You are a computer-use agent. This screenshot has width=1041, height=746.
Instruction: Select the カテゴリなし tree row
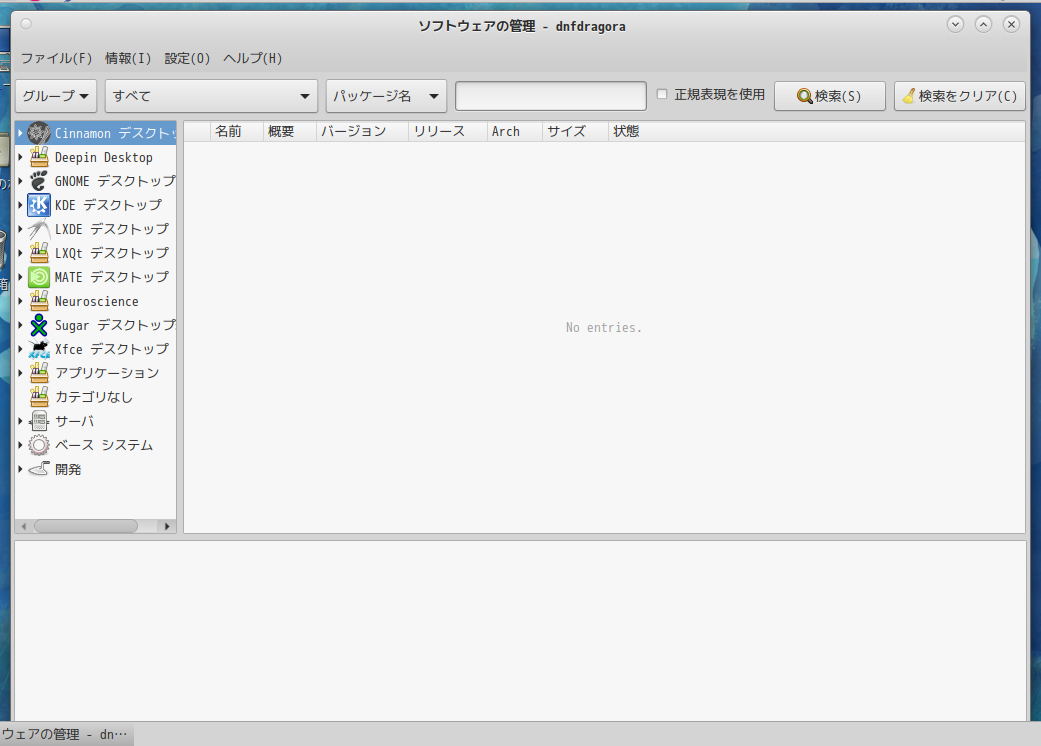tap(96, 397)
